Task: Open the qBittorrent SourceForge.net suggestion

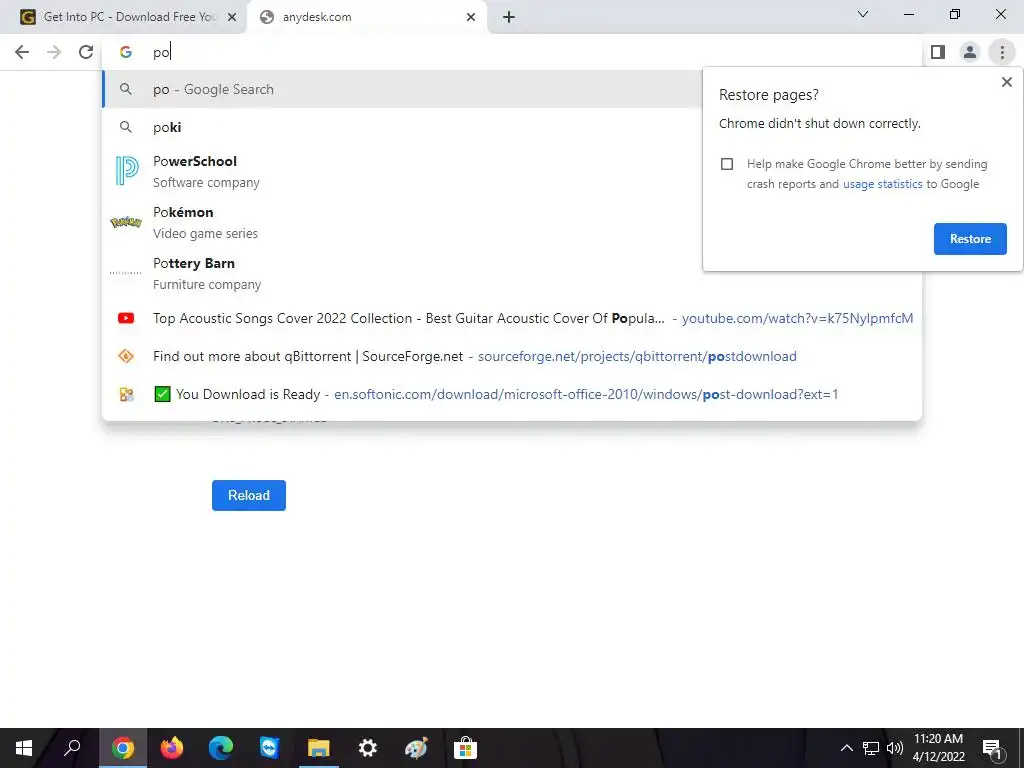Action: point(512,356)
